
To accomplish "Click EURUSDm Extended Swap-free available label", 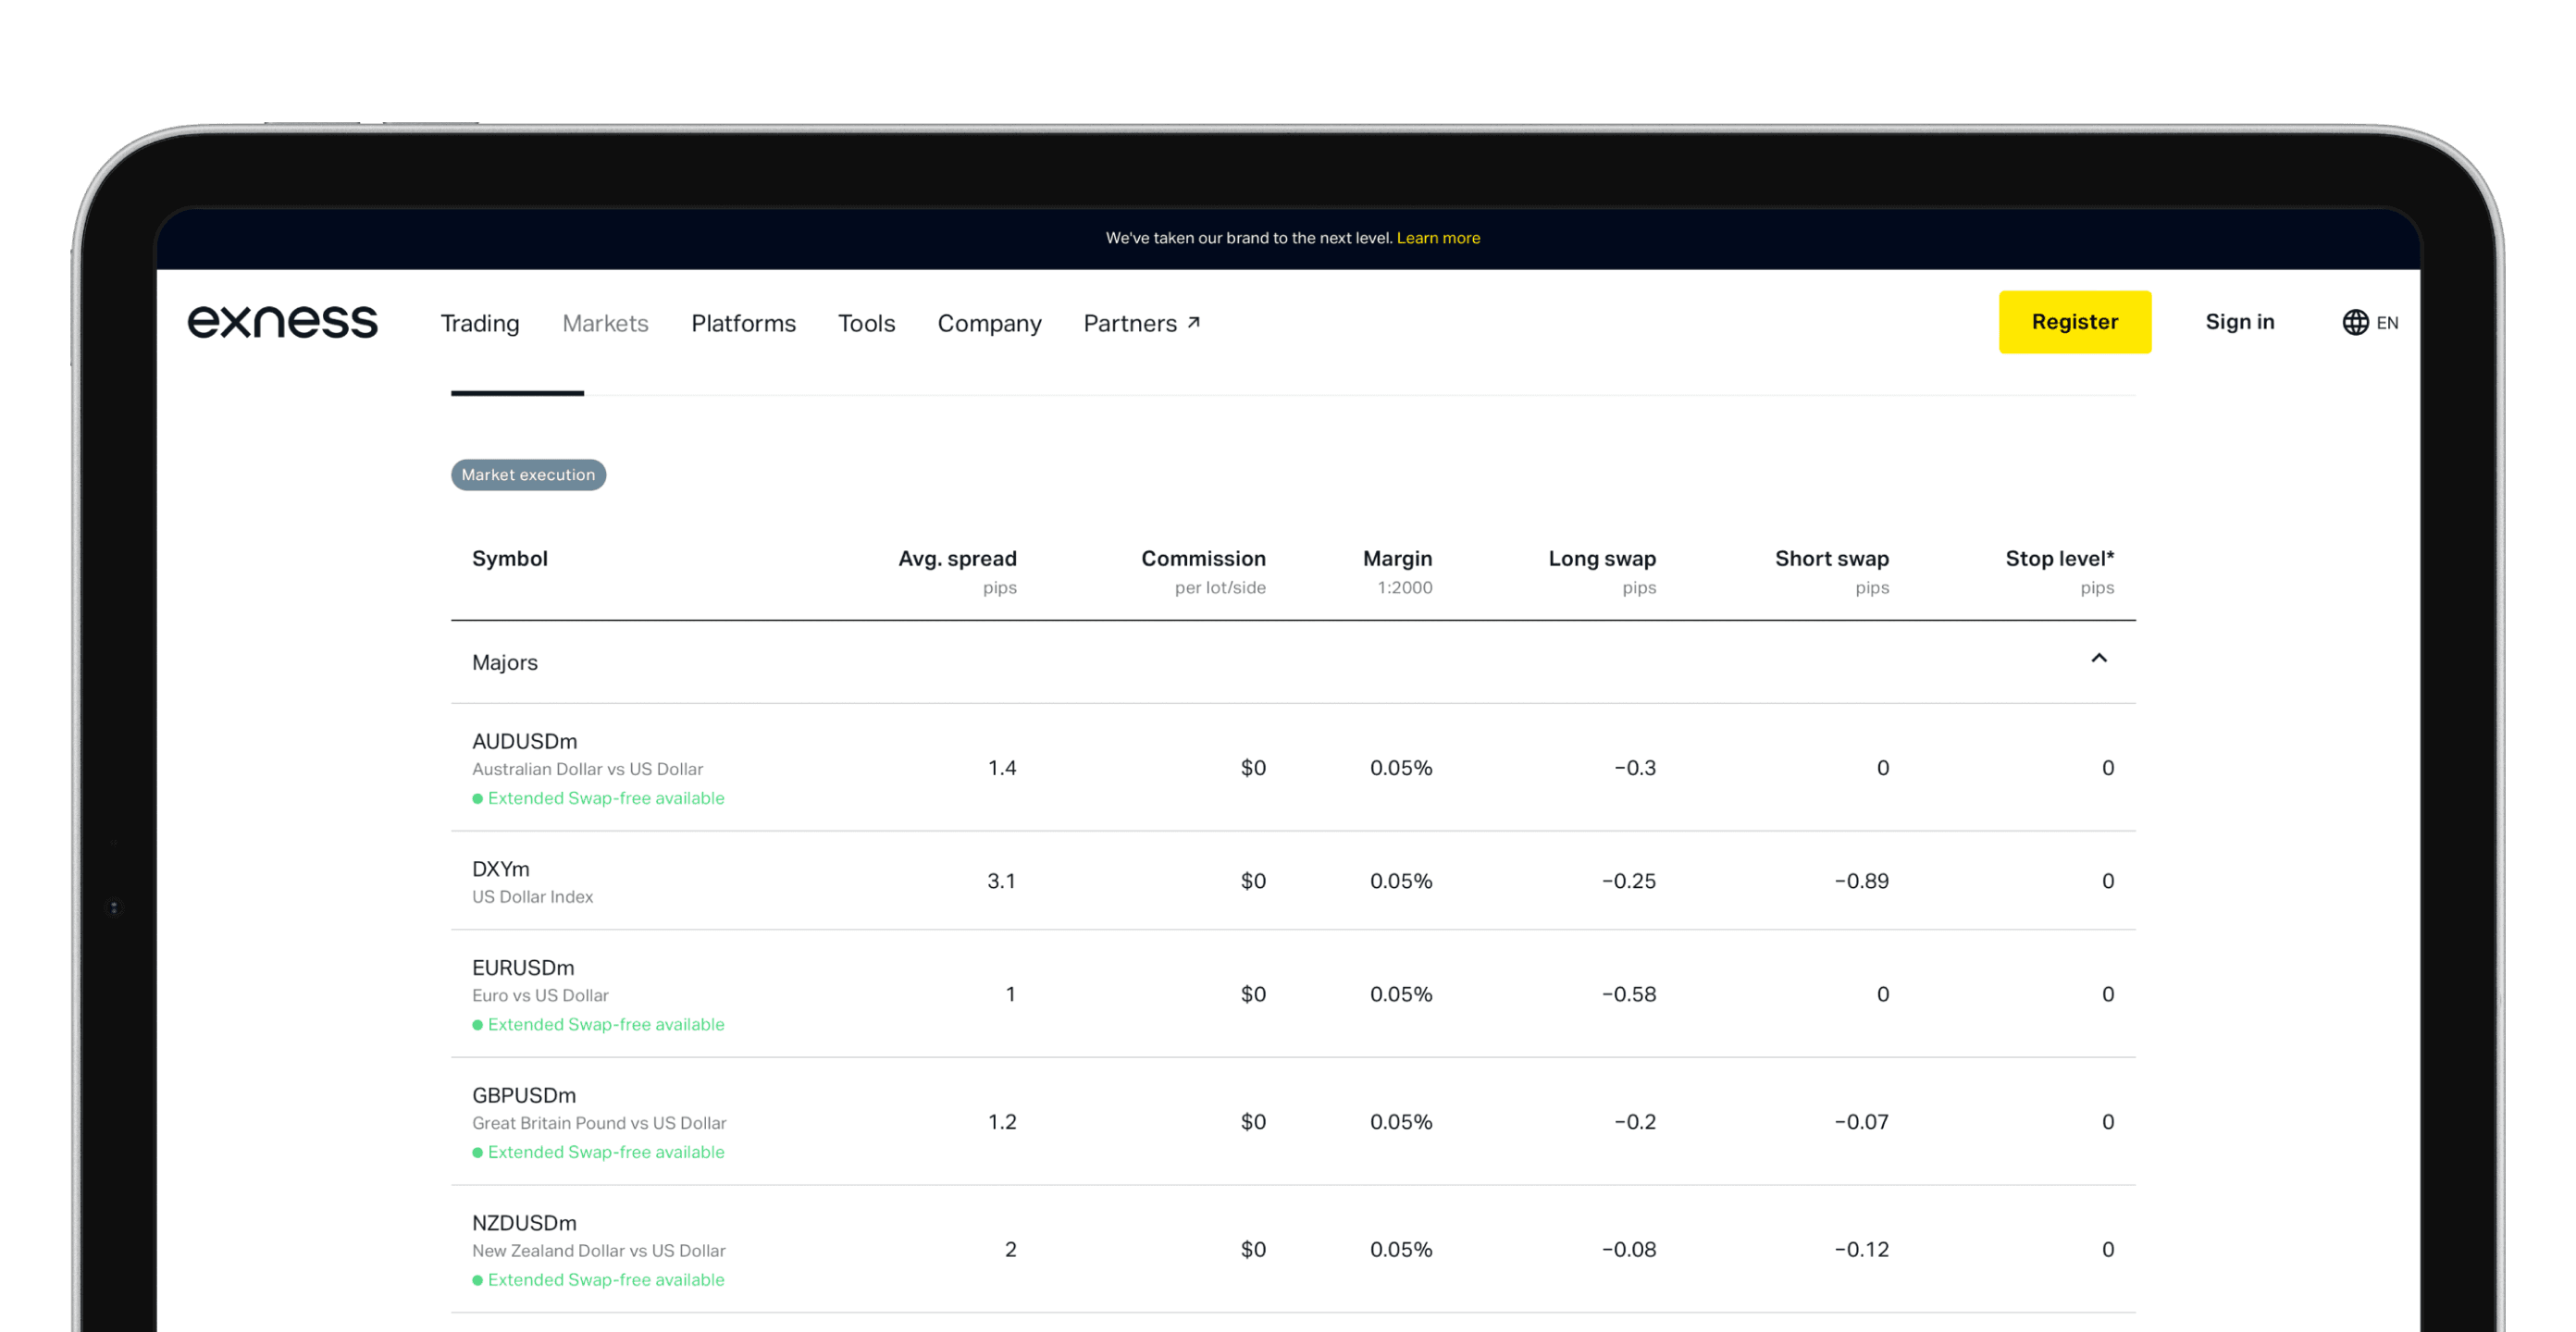I will click(x=605, y=1024).
